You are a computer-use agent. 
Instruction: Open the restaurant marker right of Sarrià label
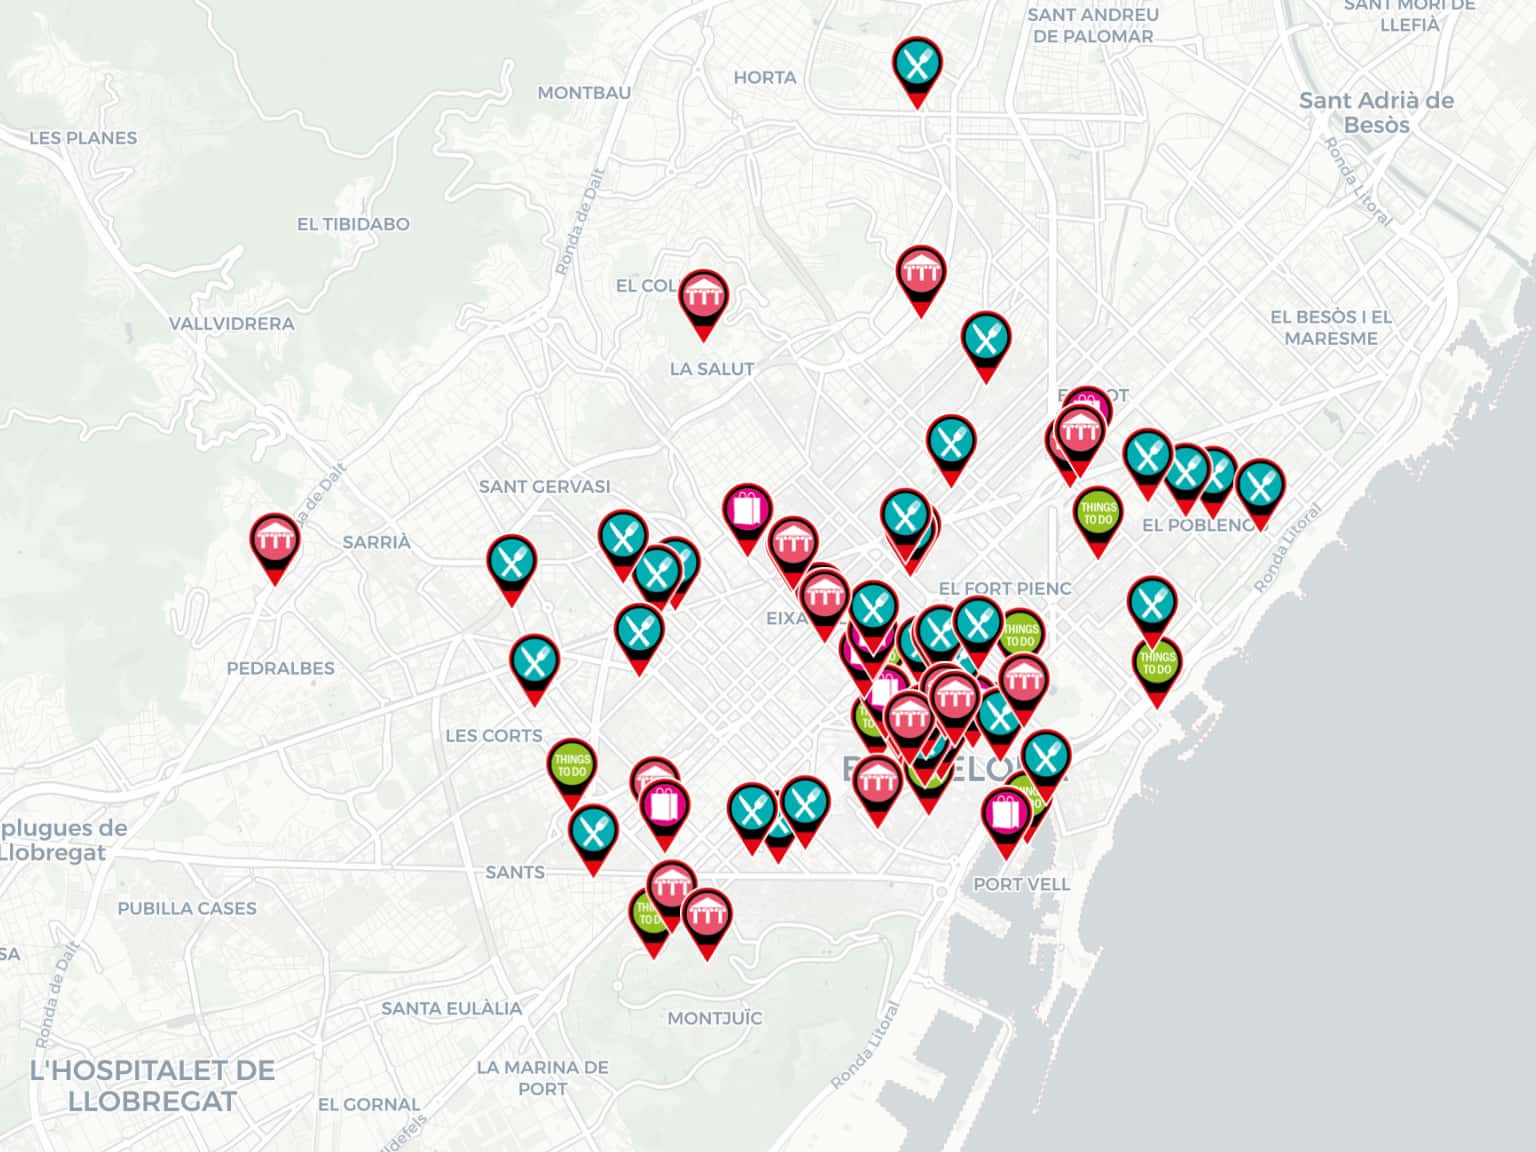coord(511,562)
